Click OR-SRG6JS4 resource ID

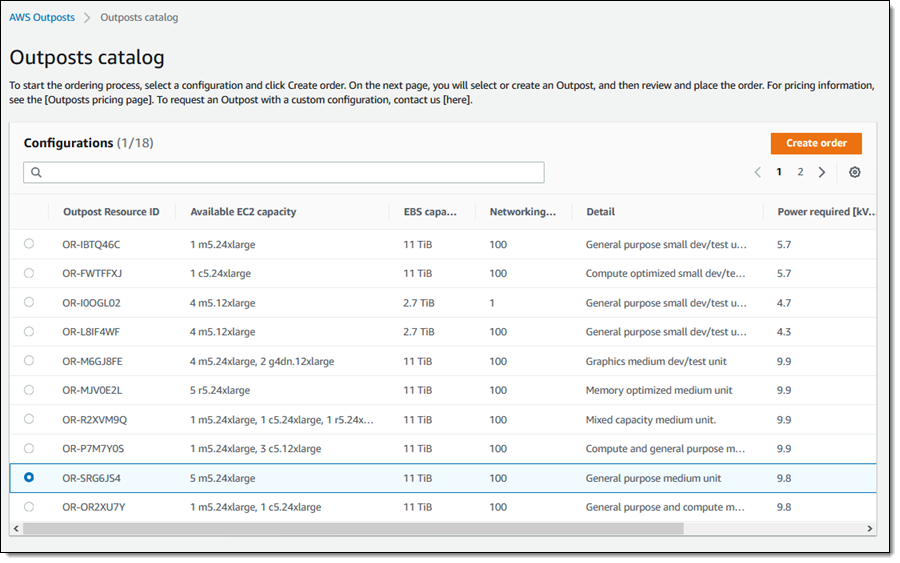[x=91, y=478]
